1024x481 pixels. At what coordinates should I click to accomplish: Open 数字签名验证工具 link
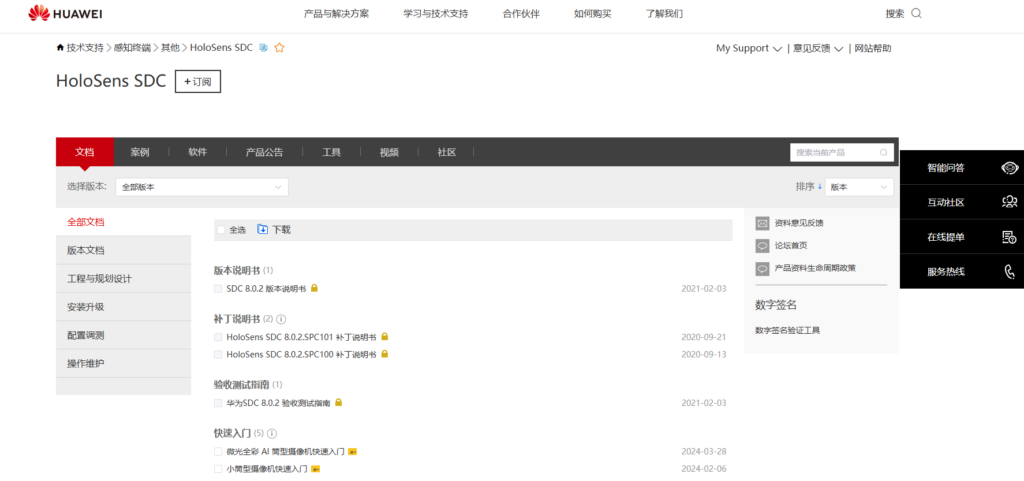pos(787,330)
